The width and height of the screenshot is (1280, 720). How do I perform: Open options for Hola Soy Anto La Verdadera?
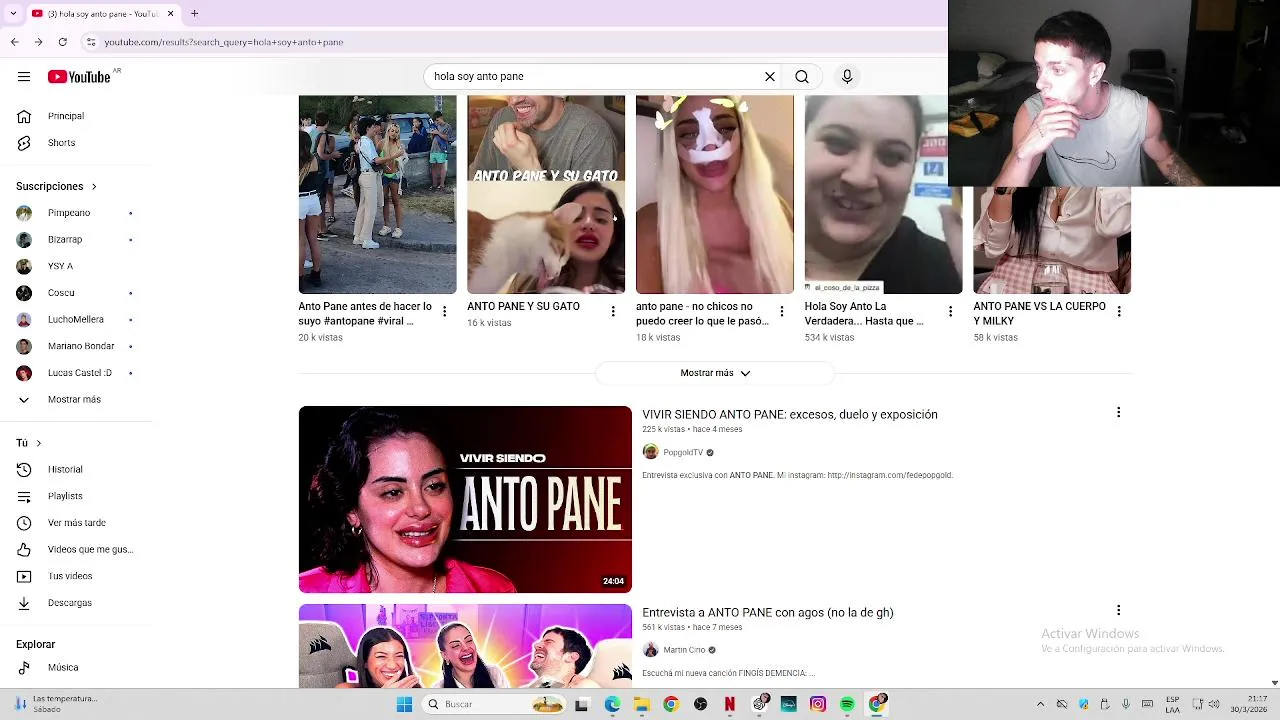click(950, 312)
